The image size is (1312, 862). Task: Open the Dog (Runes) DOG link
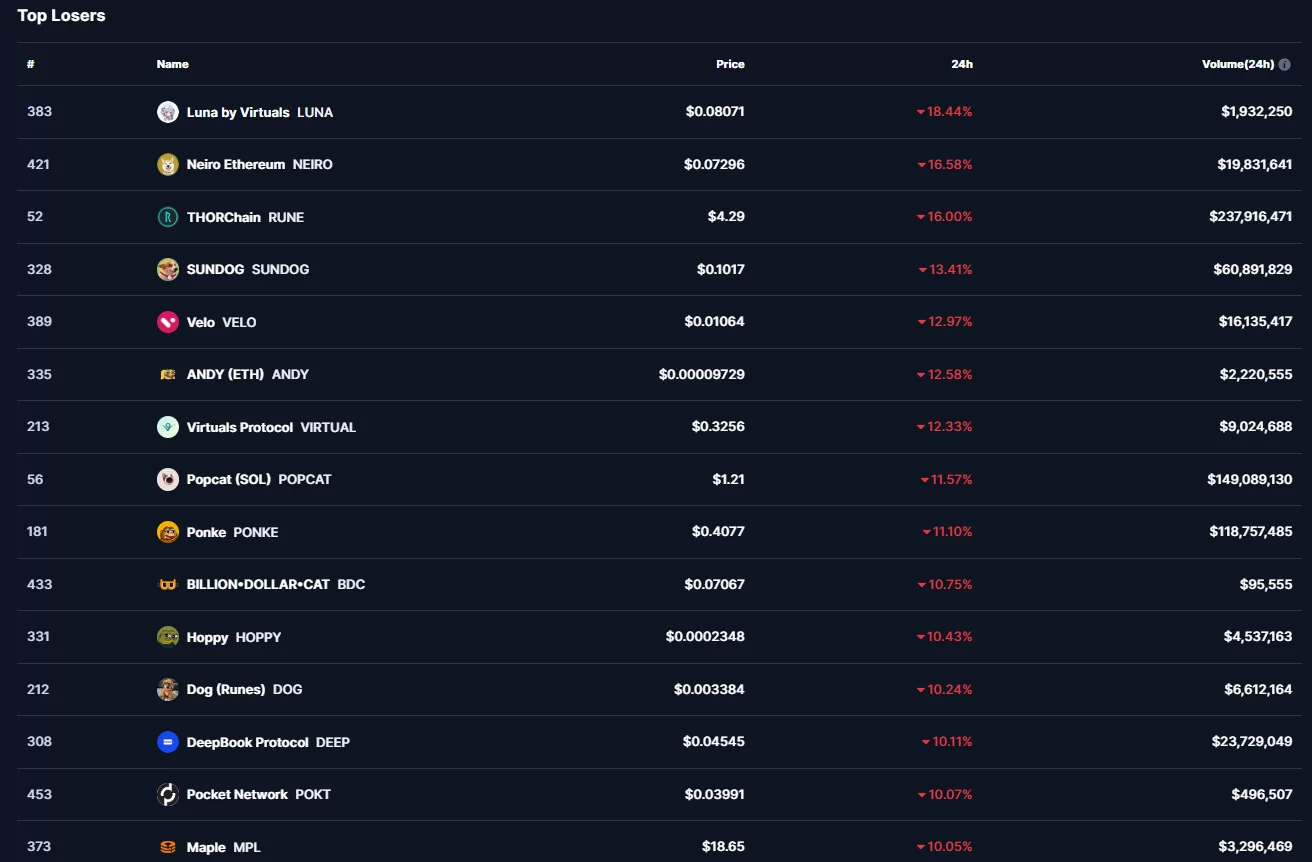coord(244,689)
